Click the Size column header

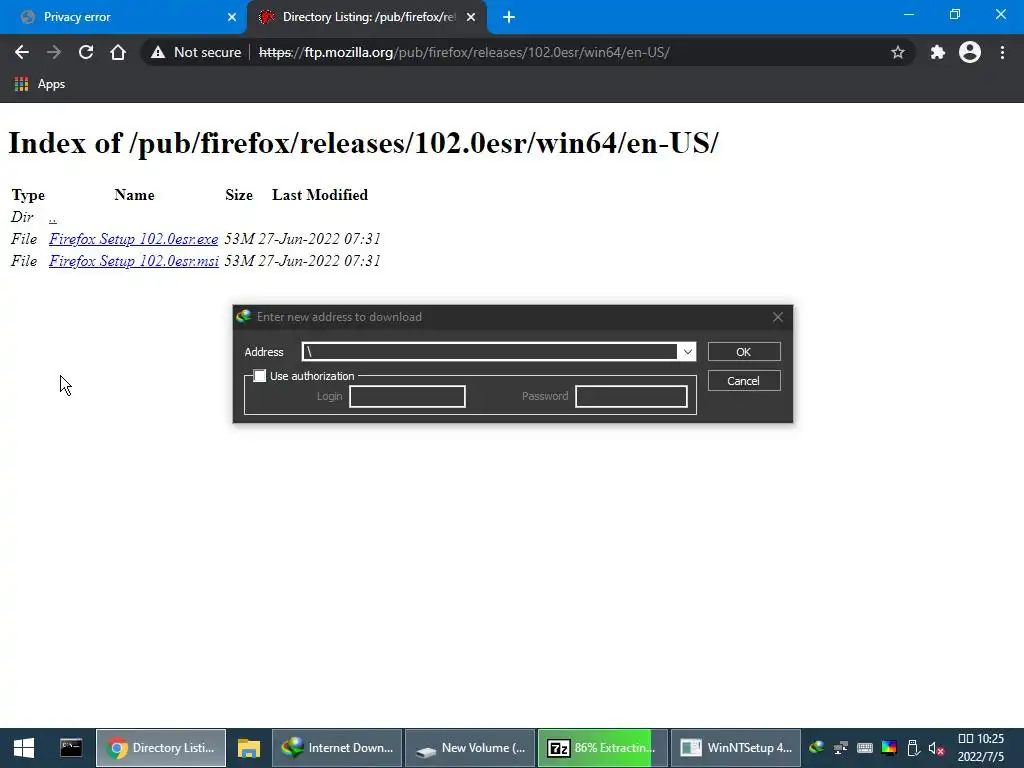[239, 195]
